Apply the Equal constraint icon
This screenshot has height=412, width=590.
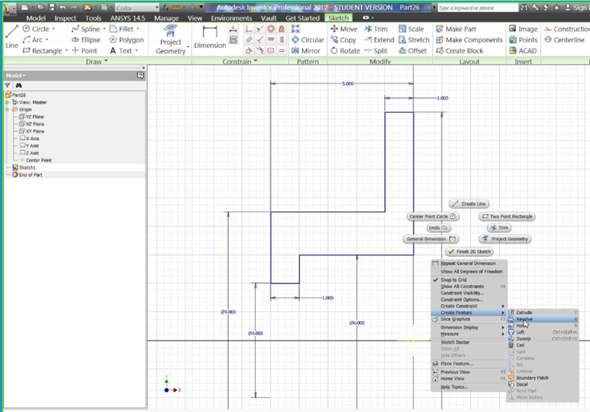point(282,51)
